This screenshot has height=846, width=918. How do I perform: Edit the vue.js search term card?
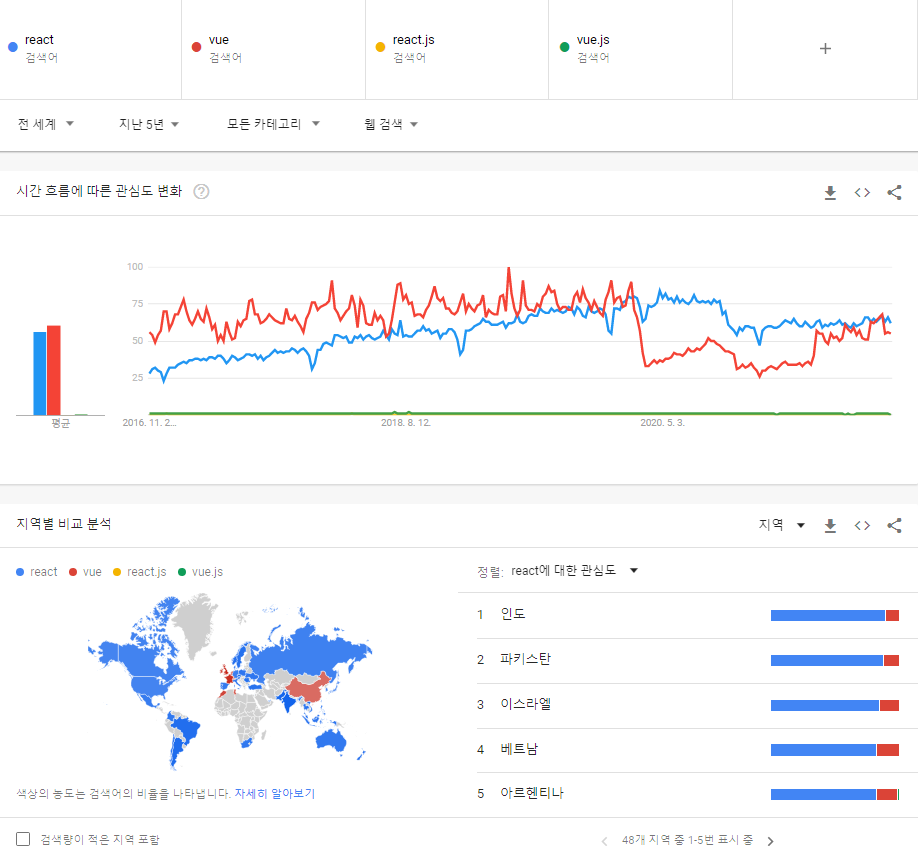click(x=640, y=49)
